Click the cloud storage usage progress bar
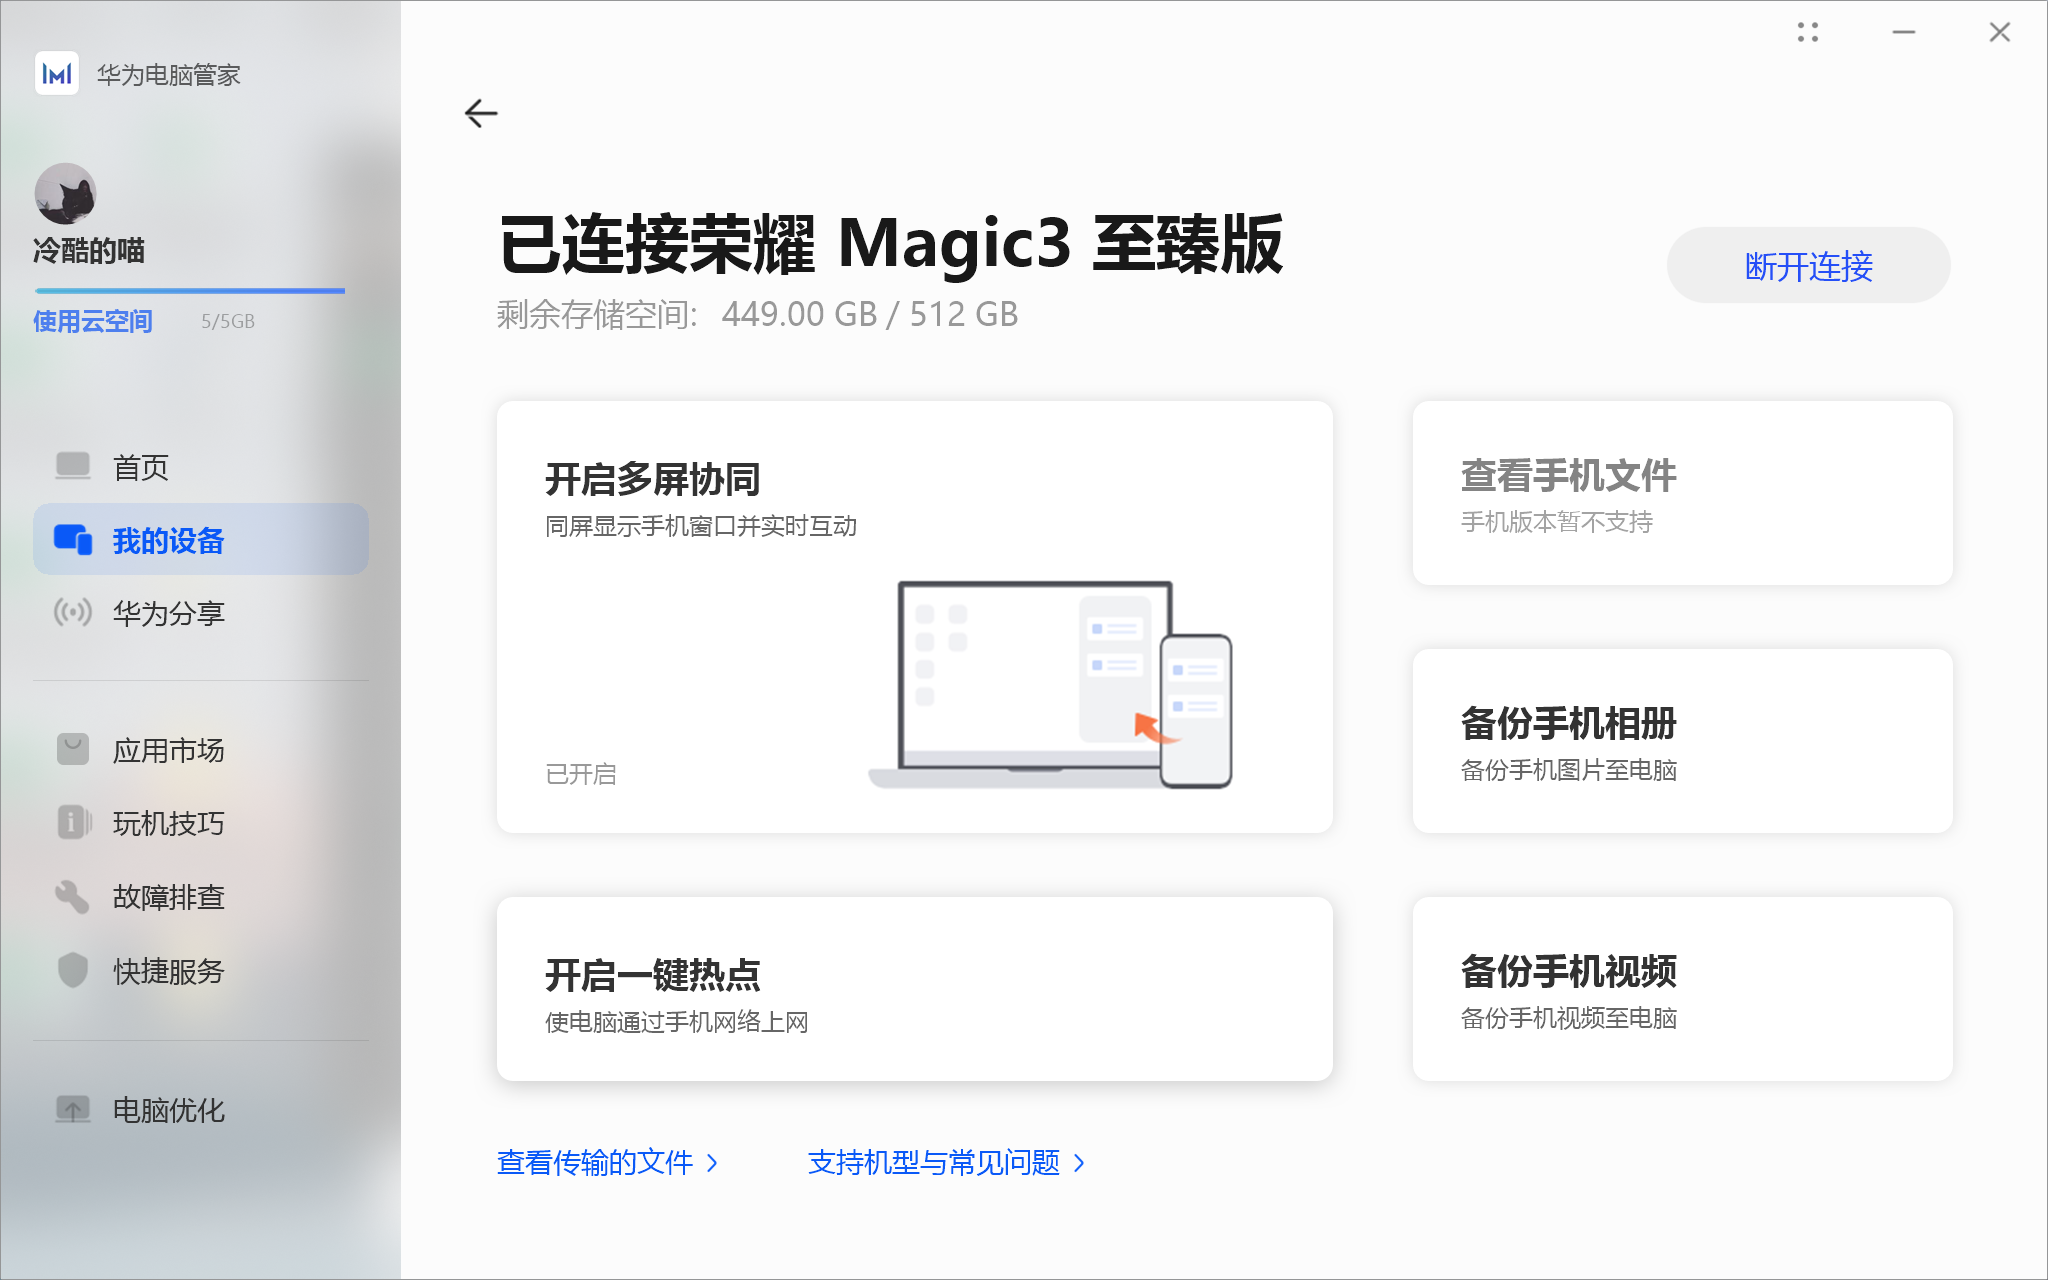 pos(190,291)
